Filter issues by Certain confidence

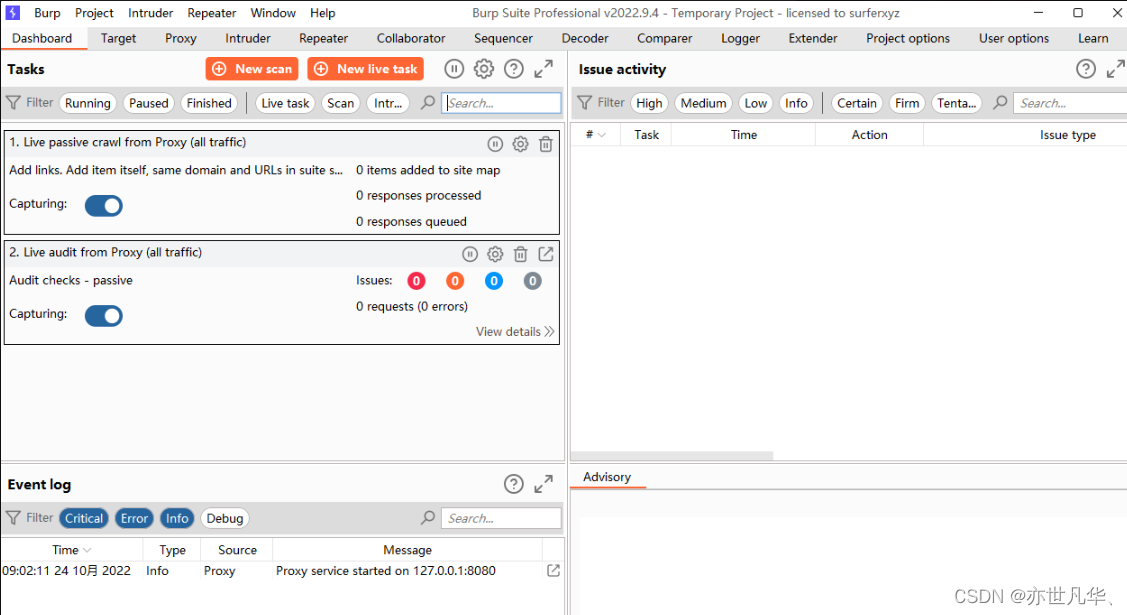[857, 103]
